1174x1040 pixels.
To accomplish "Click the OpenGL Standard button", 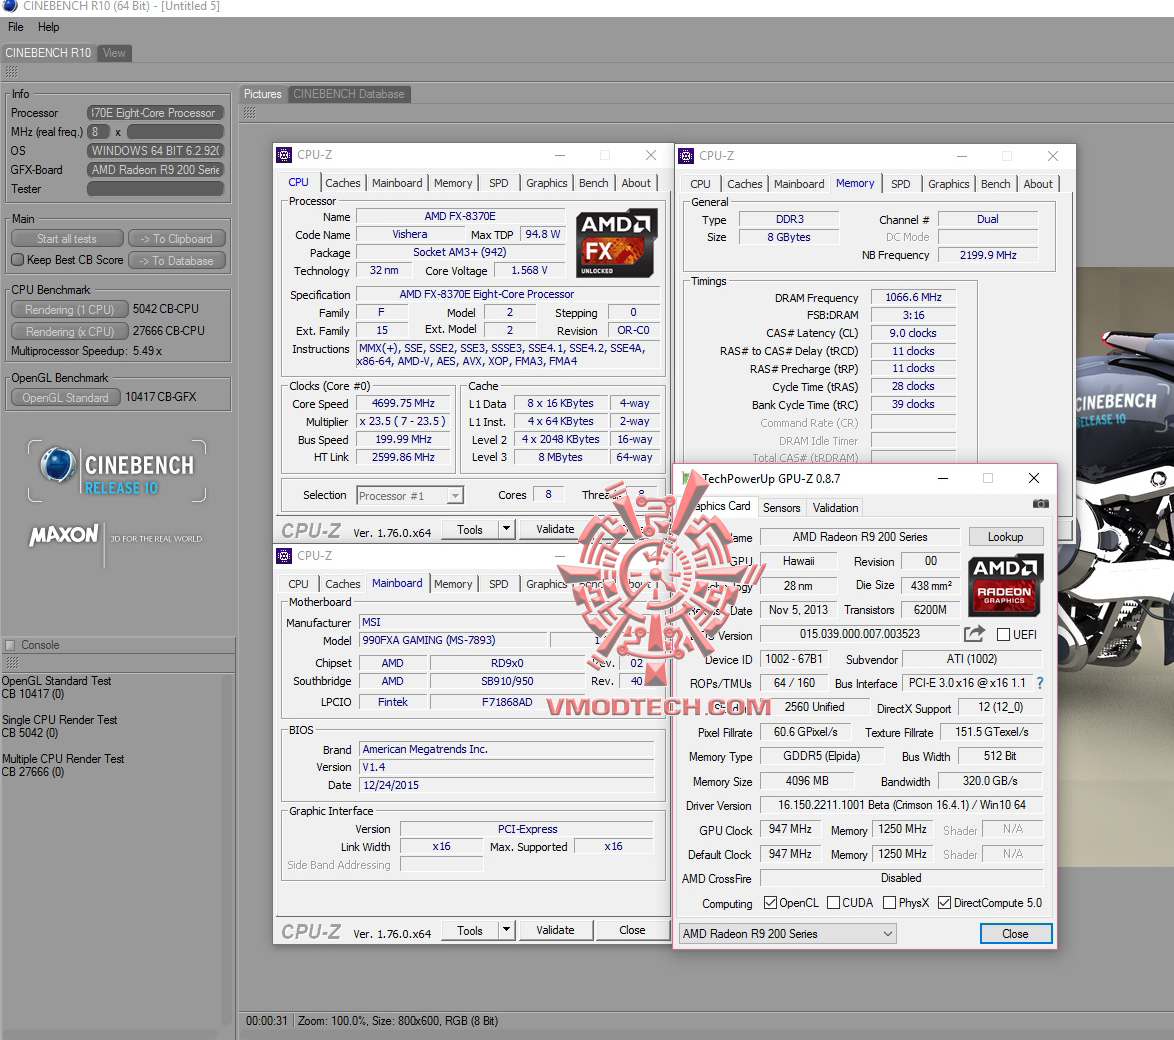I will (x=66, y=398).
